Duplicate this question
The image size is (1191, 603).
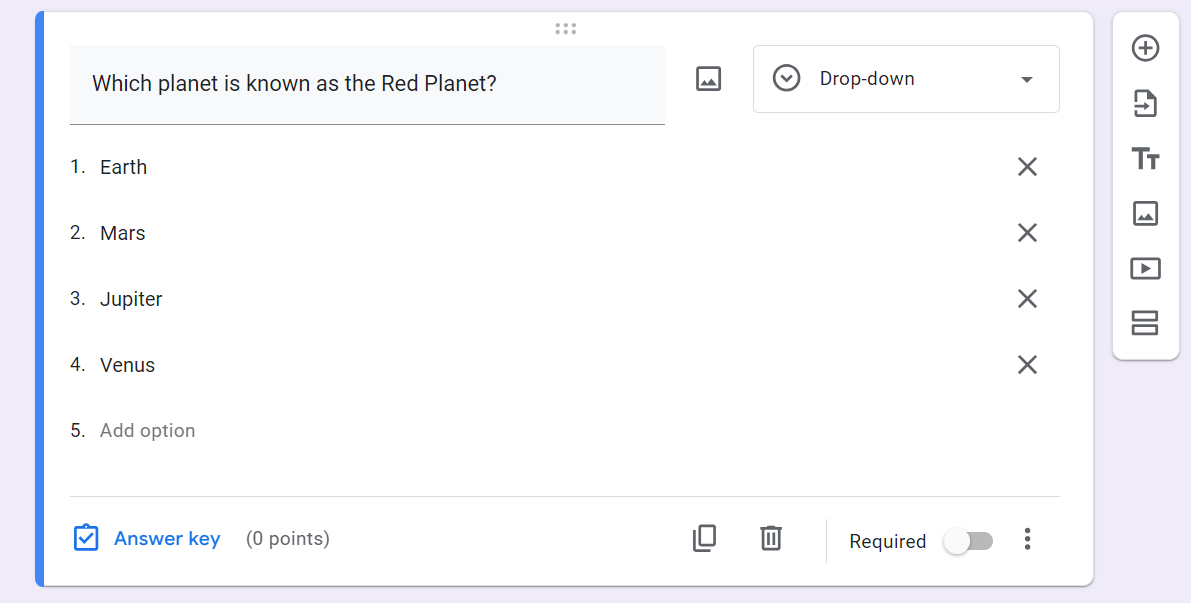pos(704,538)
